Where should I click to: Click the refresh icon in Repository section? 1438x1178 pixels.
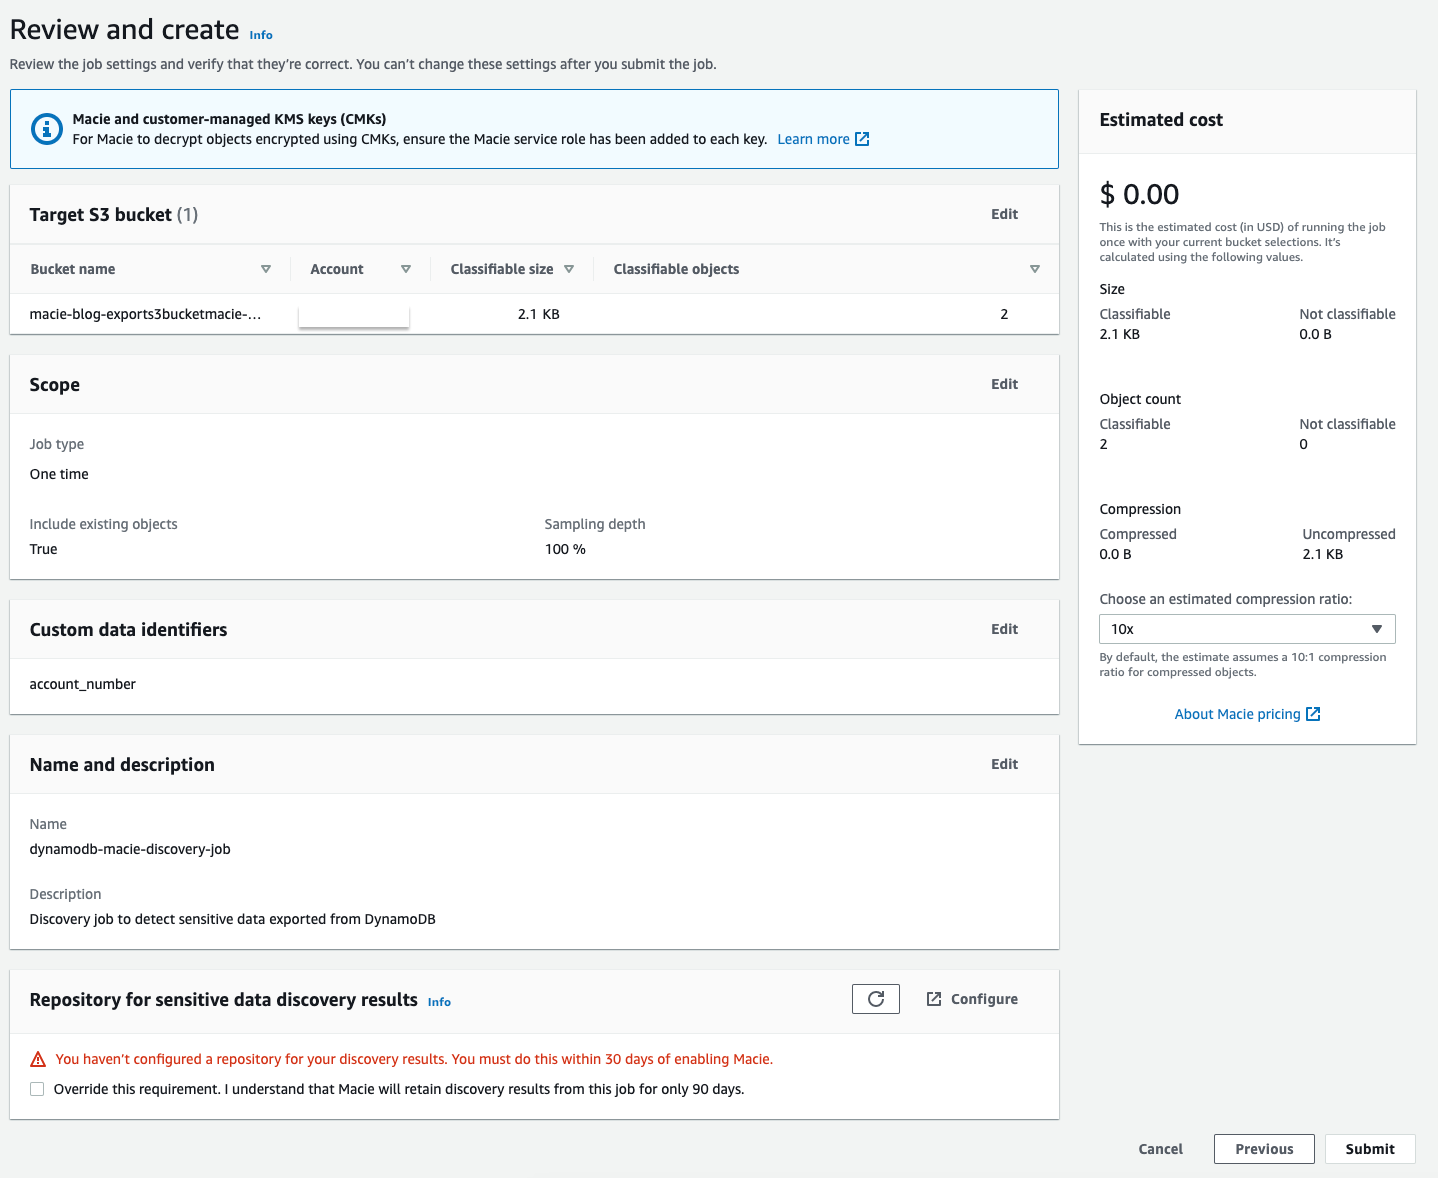875,998
